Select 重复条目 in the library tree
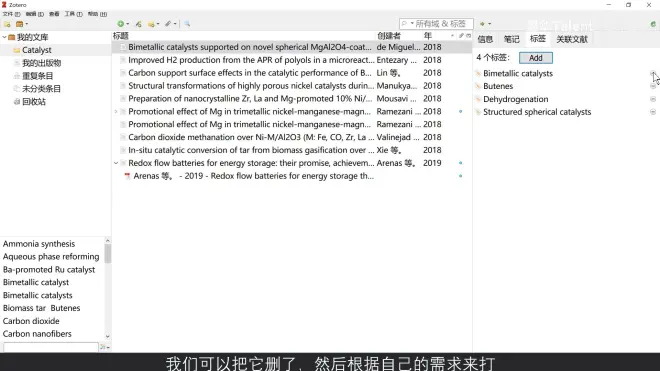The width and height of the screenshot is (660, 371). click(37, 76)
